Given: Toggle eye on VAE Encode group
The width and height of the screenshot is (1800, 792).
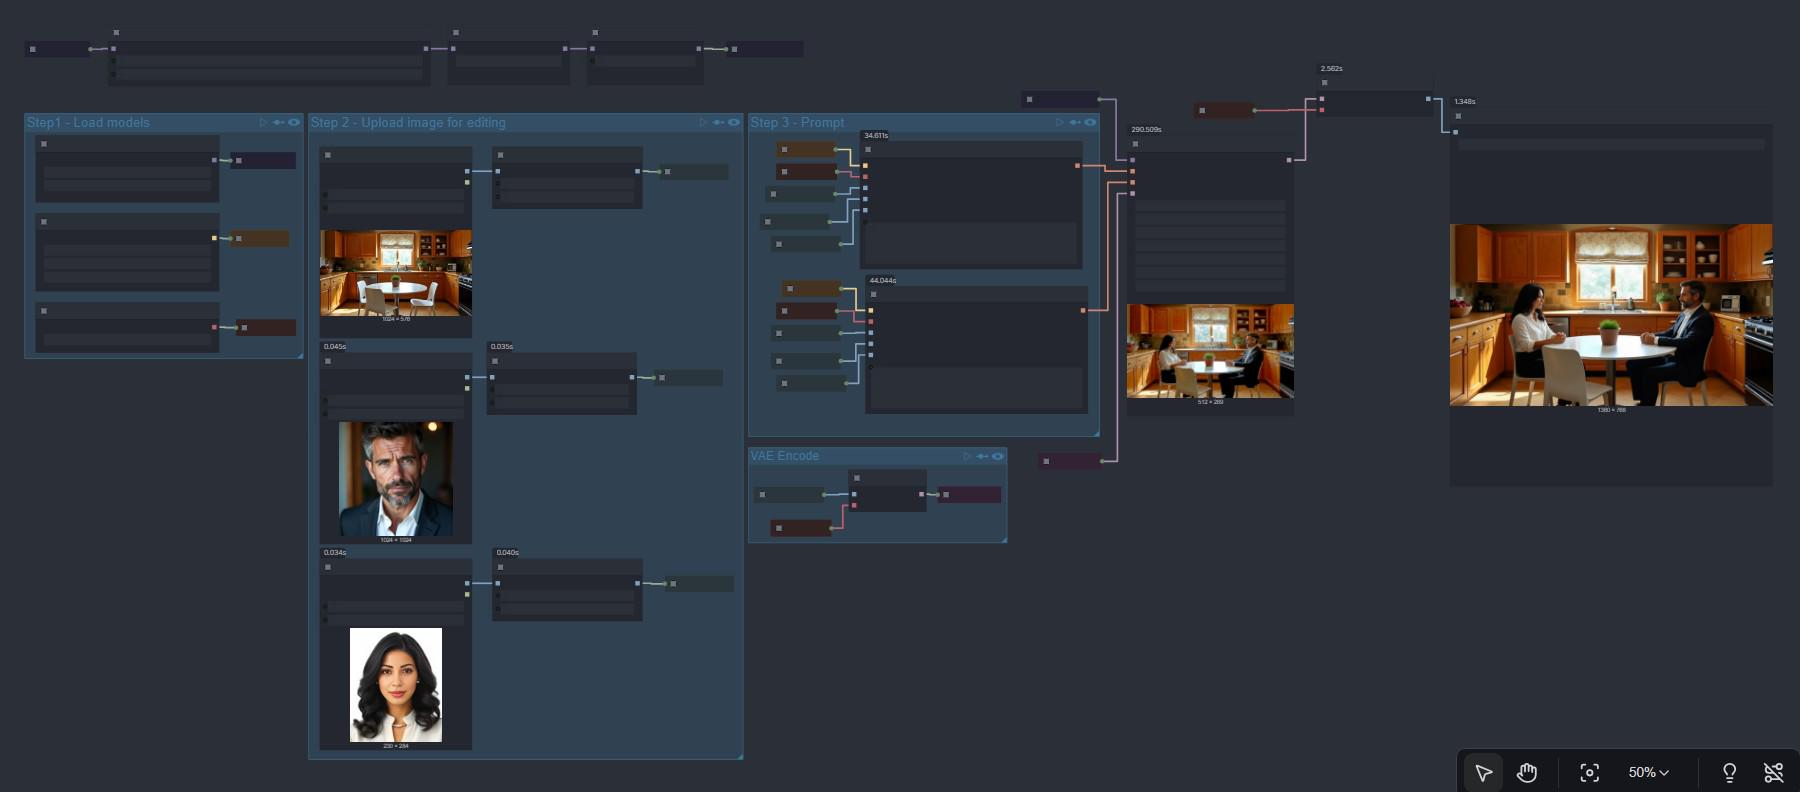Looking at the screenshot, I should tap(997, 456).
